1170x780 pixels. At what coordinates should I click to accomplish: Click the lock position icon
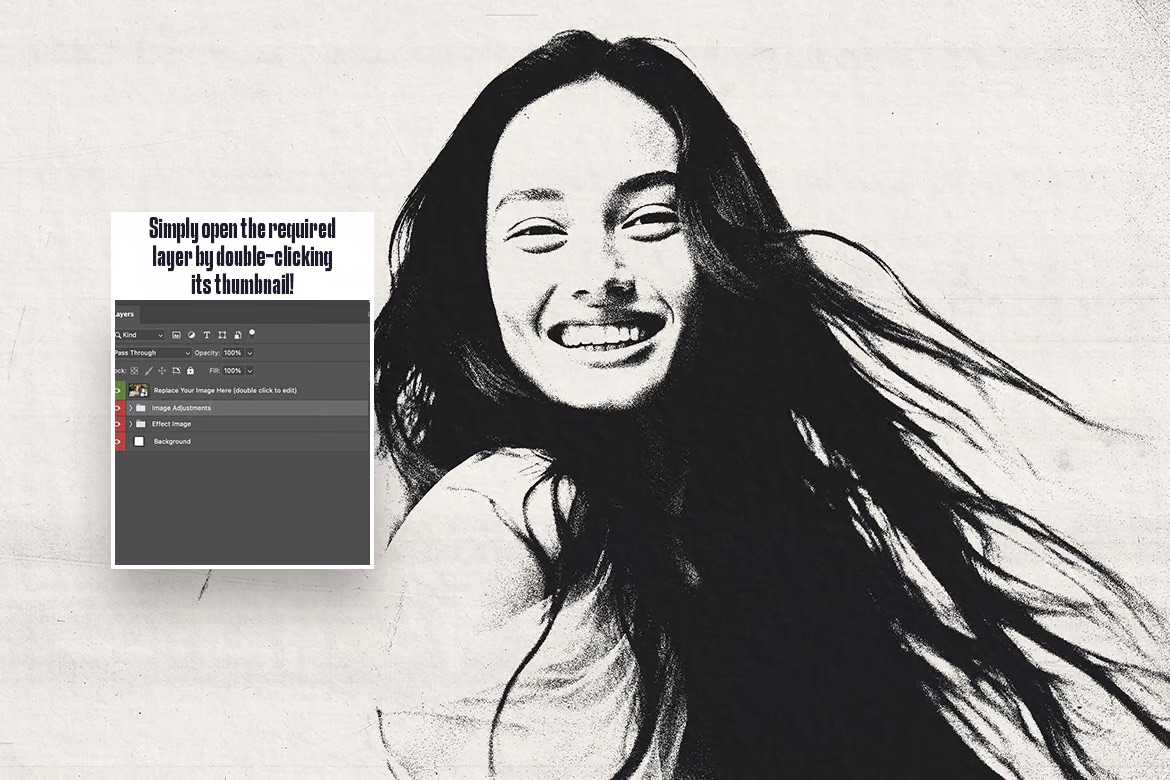pyautogui.click(x=162, y=371)
